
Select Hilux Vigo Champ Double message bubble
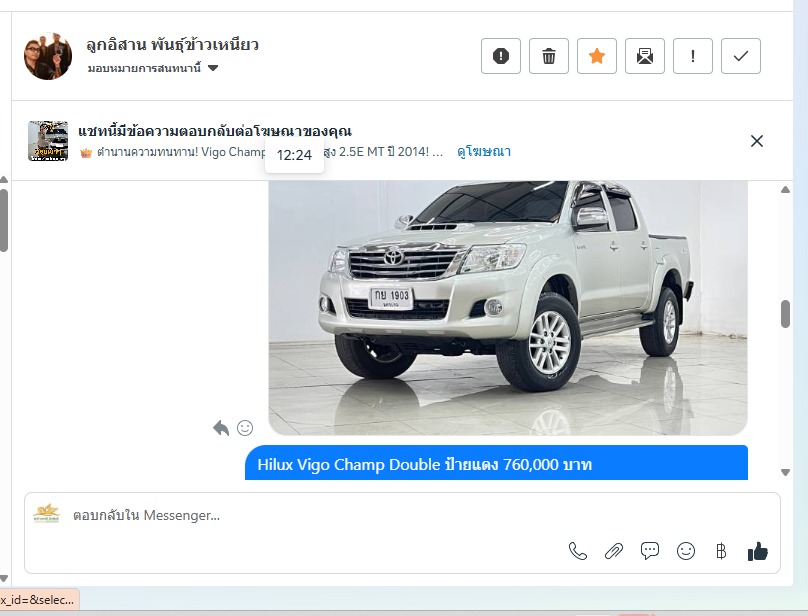pos(496,463)
